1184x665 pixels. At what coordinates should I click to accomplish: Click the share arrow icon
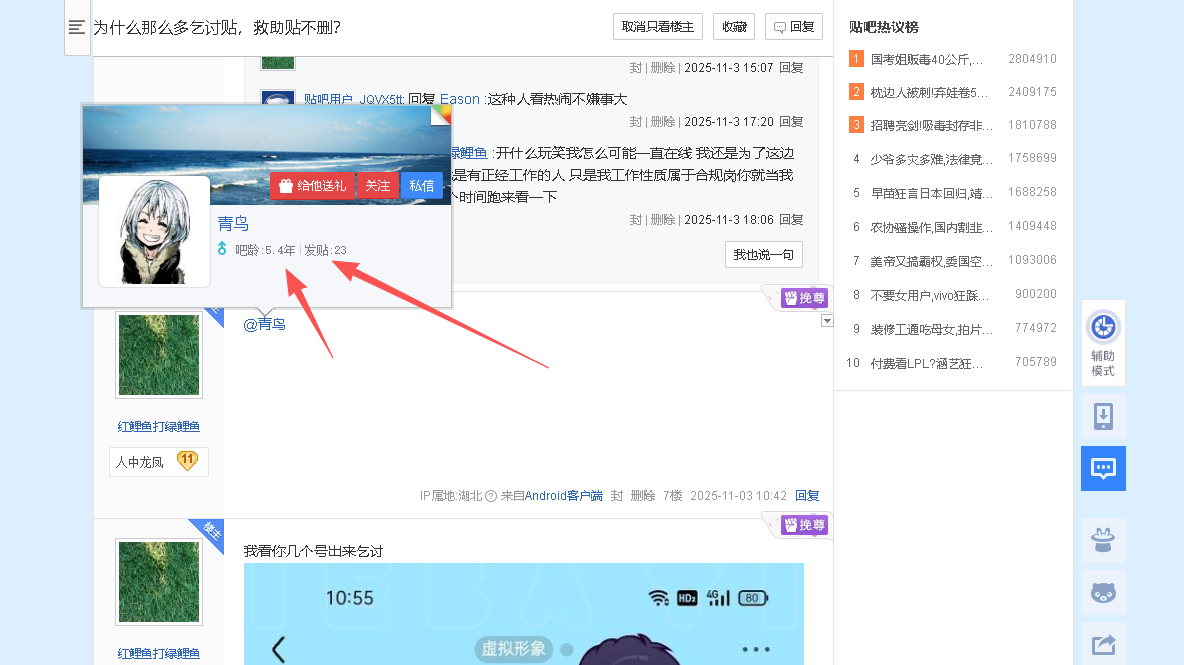click(x=1103, y=645)
